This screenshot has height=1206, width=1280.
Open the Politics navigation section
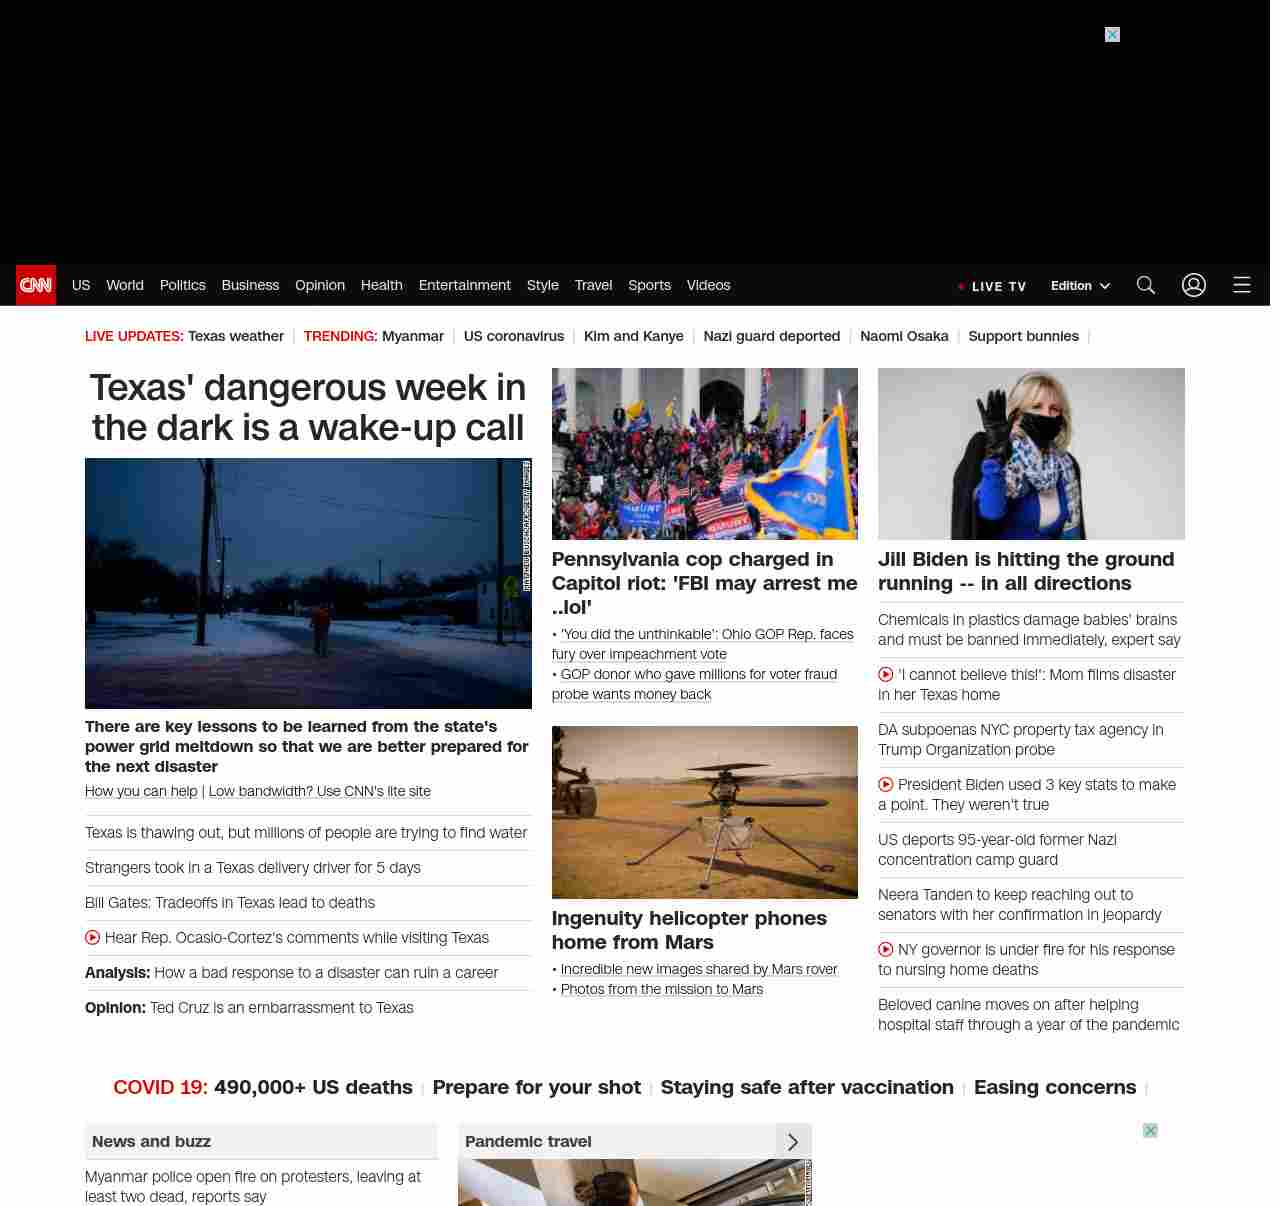(x=182, y=285)
